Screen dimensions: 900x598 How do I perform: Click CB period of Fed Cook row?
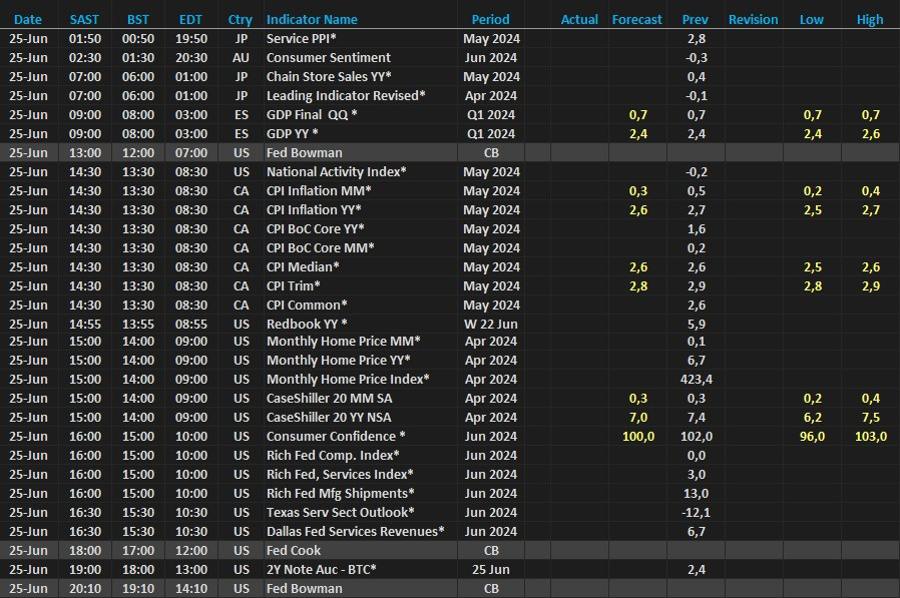tap(491, 550)
